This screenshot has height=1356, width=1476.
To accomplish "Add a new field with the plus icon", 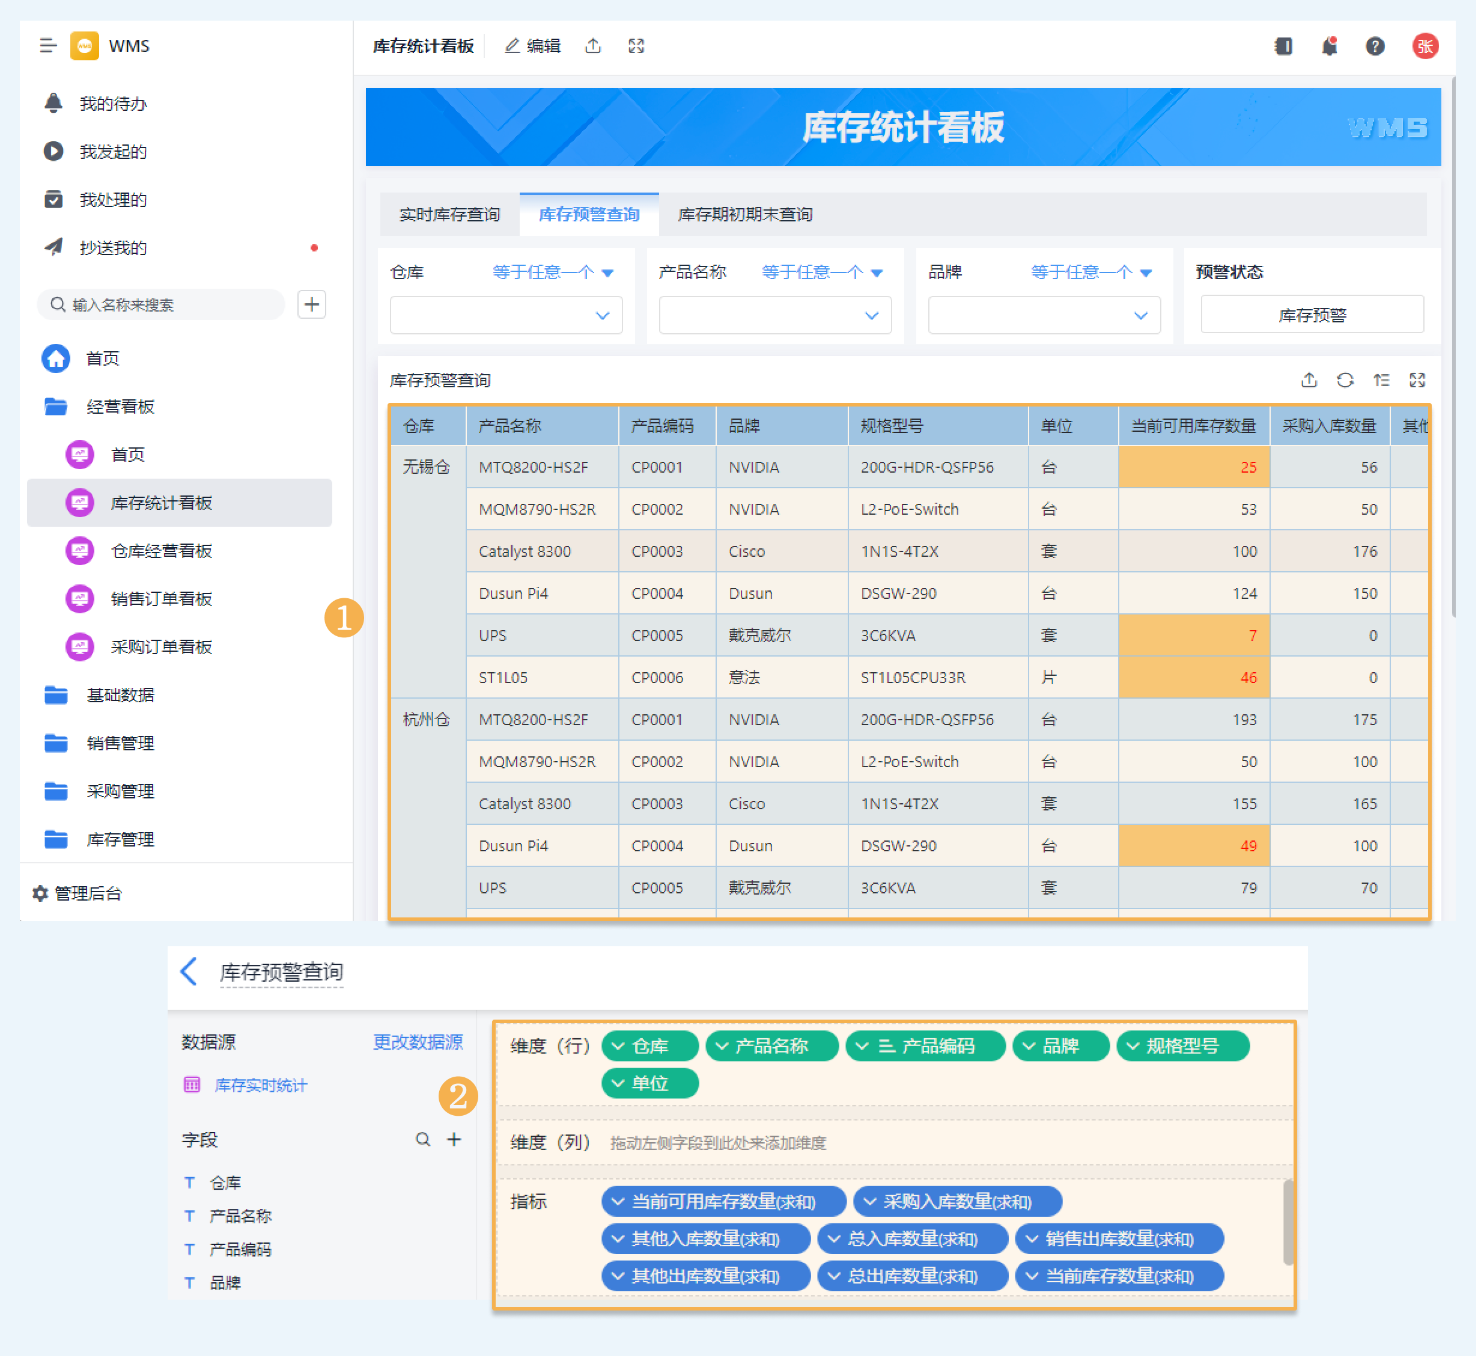I will pos(454,1139).
